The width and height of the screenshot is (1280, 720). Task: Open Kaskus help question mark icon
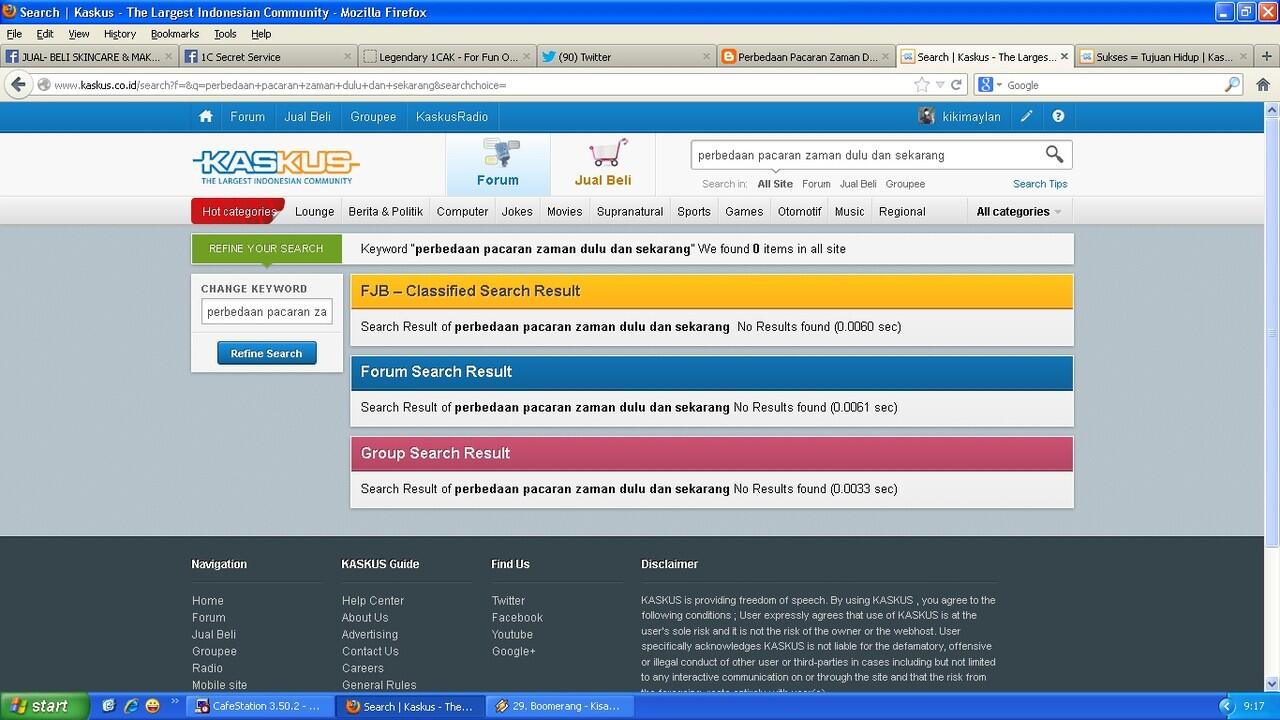click(1058, 116)
